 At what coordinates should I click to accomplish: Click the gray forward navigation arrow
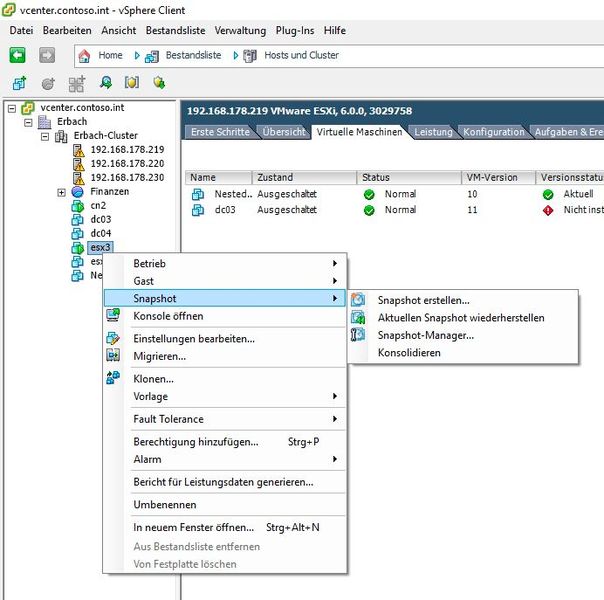47,55
